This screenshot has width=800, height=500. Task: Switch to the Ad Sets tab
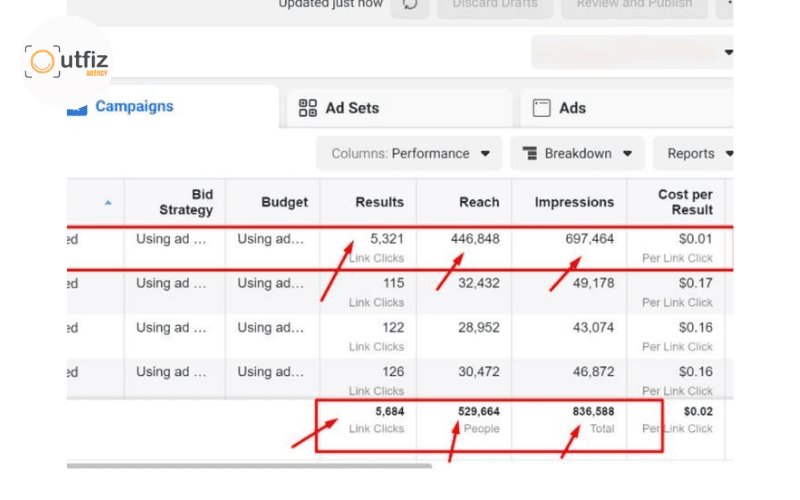tap(399, 108)
